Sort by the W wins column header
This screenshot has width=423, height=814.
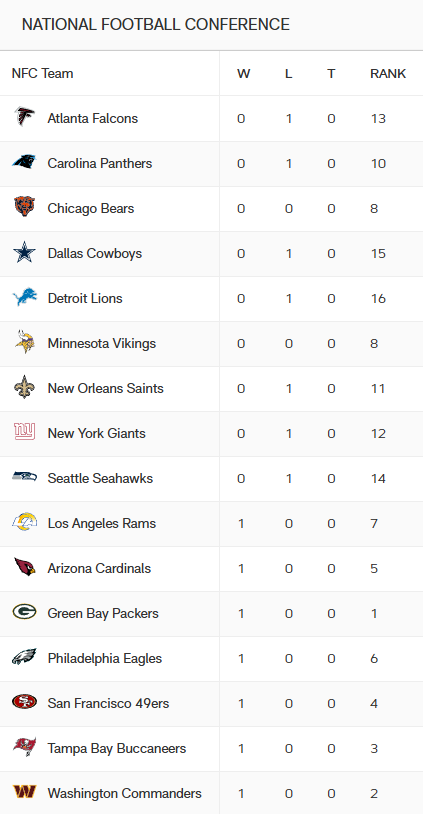(243, 74)
